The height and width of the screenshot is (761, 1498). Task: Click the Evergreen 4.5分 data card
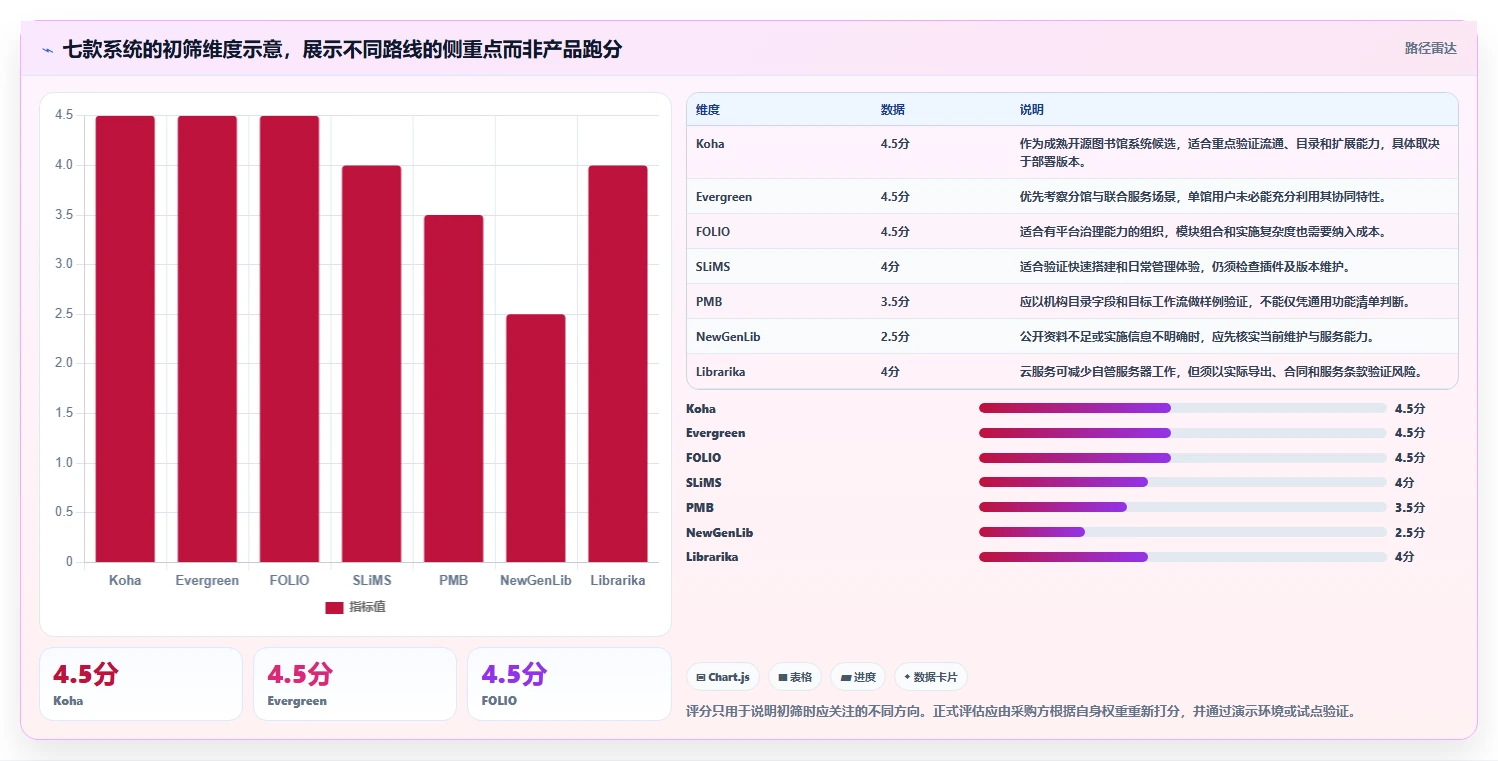coord(355,684)
